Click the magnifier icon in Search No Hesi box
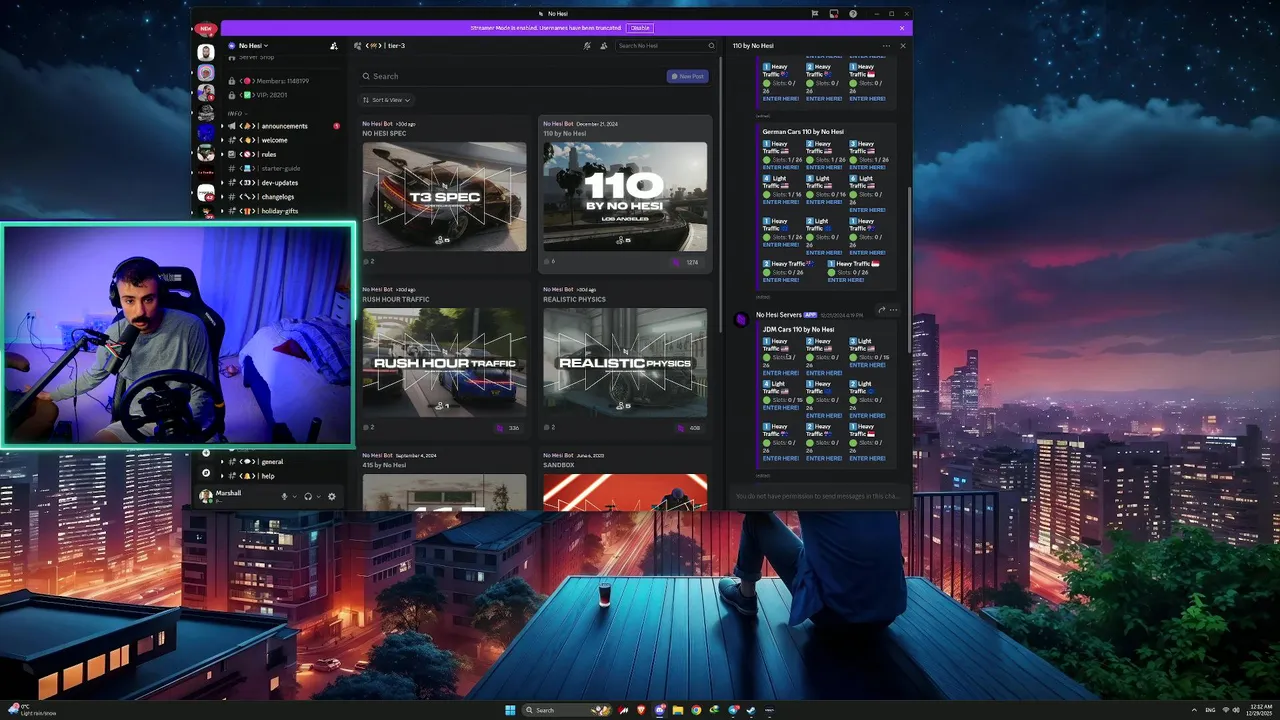The height and width of the screenshot is (720, 1280). coord(711,46)
